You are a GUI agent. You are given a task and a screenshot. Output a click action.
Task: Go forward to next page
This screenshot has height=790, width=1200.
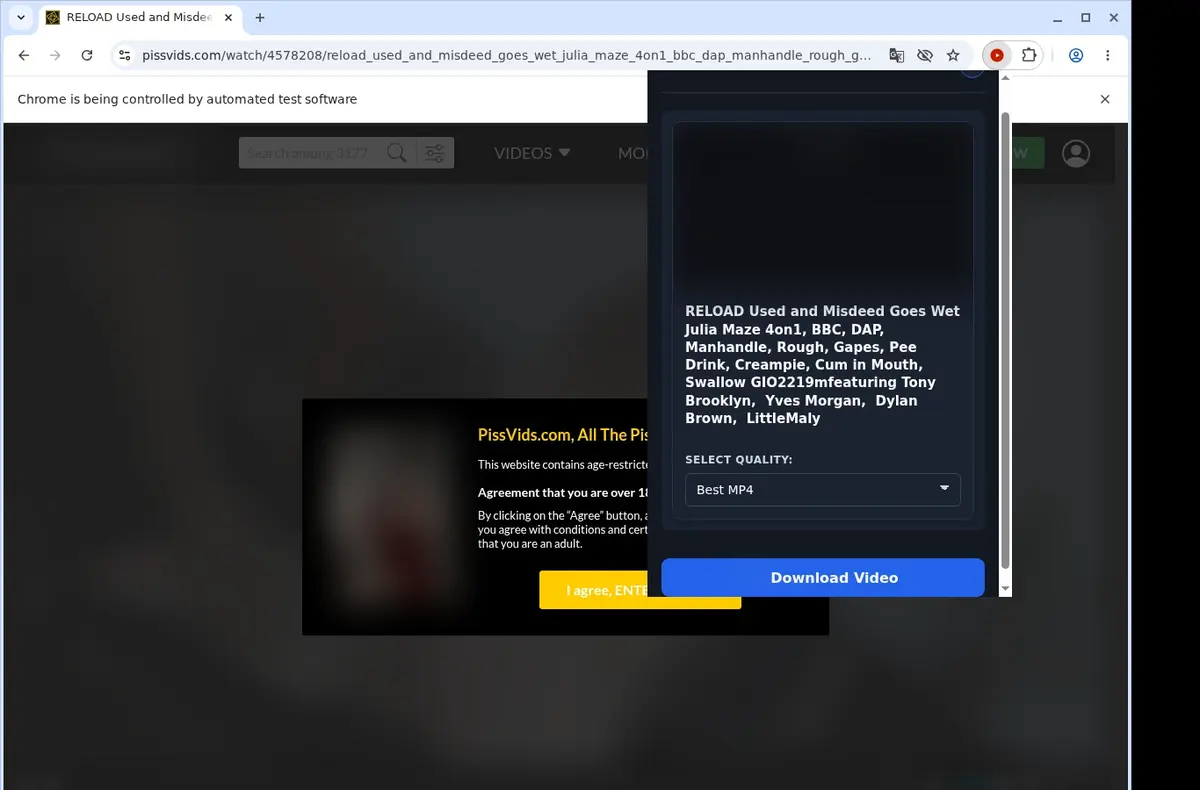(x=55, y=56)
